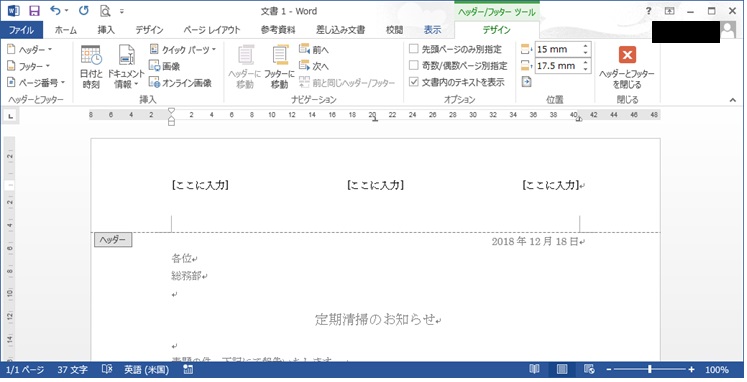Open クイック パーツ dropdown

pyautogui.click(x=182, y=50)
